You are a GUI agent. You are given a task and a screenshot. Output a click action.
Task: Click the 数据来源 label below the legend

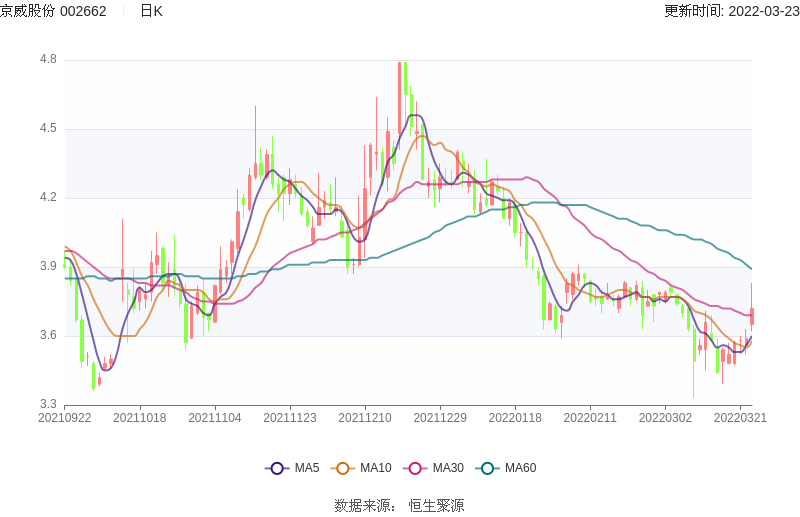pos(365,506)
